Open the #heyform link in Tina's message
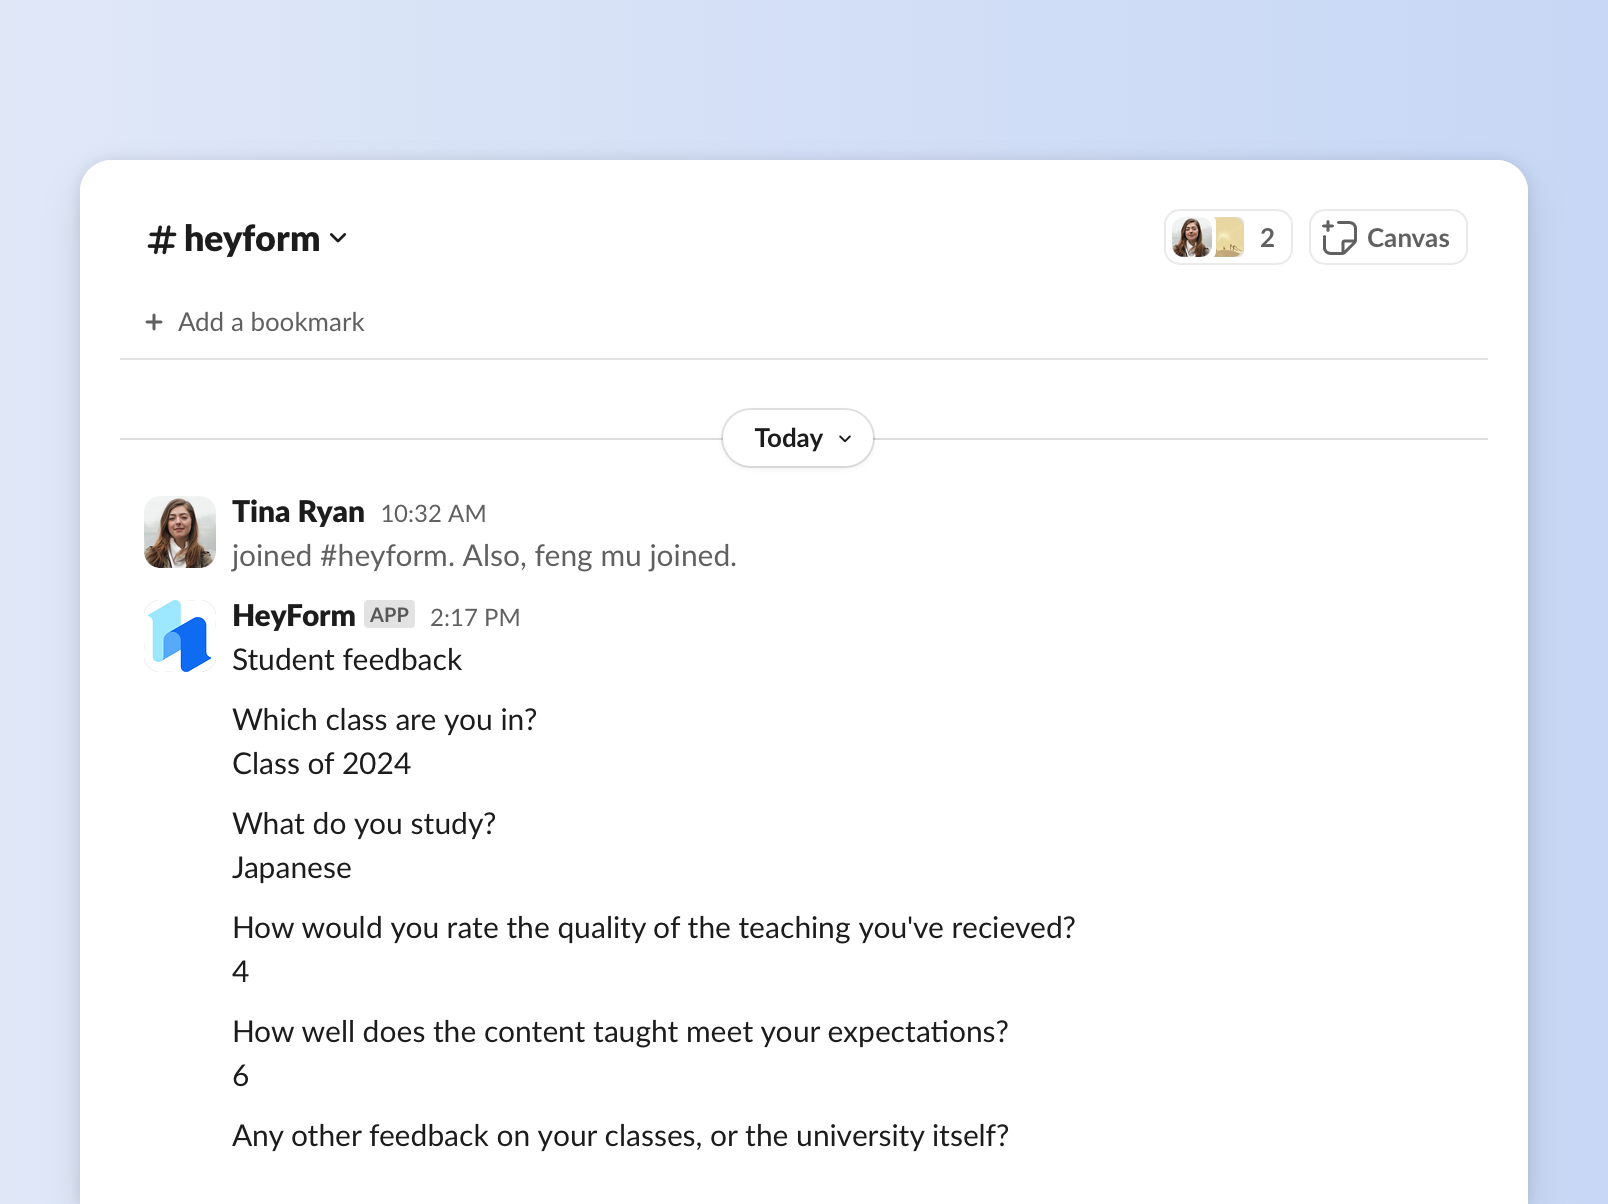The image size is (1608, 1204). [x=384, y=555]
